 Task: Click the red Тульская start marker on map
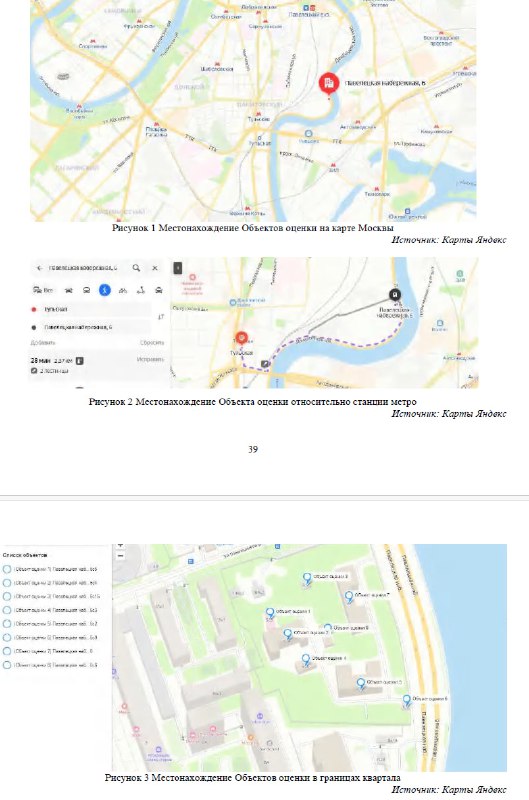[241, 338]
